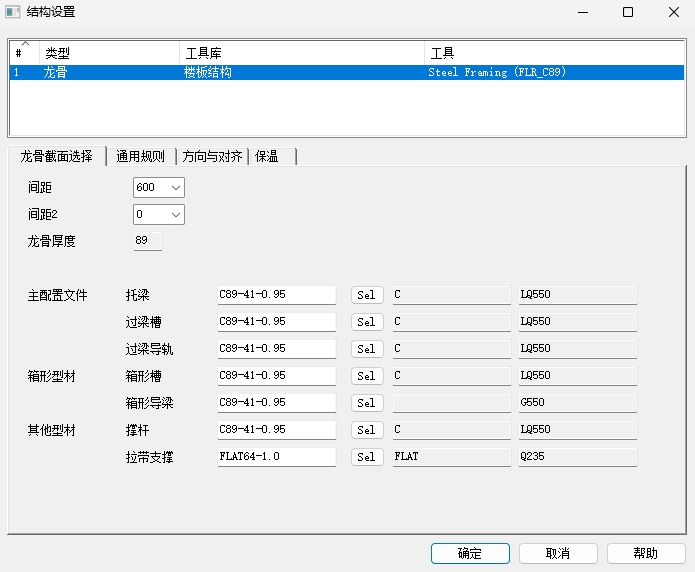Click the empty type field in 箱形导梁 row
Viewport: 695px width, 572px height.
(452, 403)
